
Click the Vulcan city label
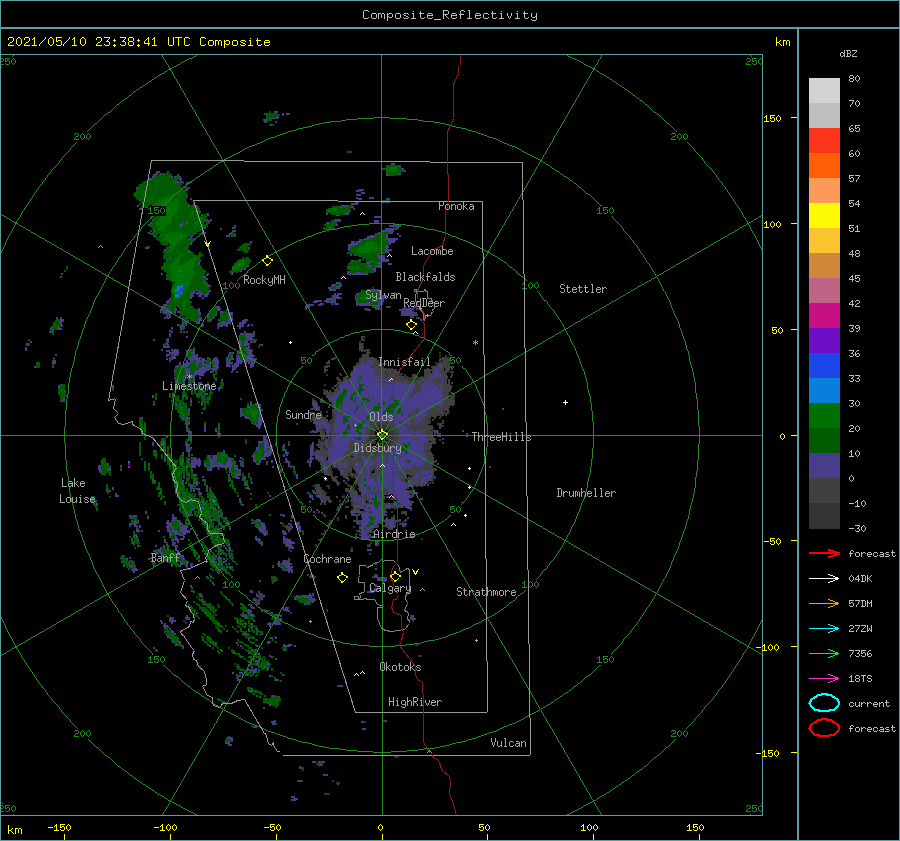508,743
